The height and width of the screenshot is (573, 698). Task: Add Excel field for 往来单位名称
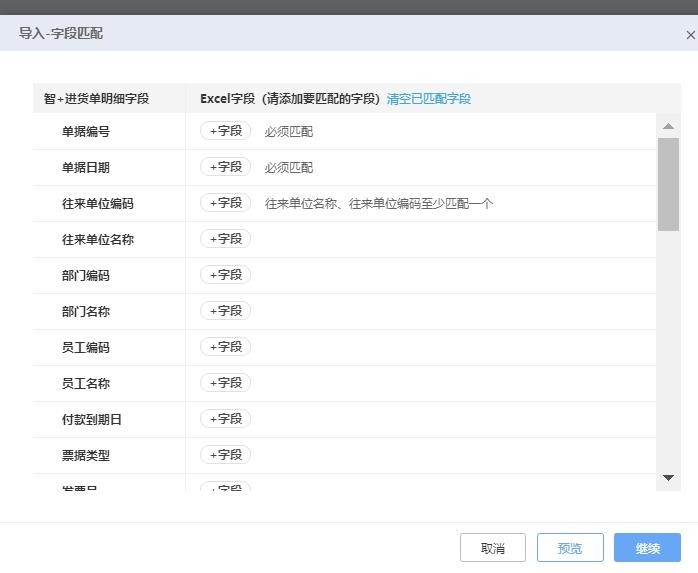pos(225,239)
